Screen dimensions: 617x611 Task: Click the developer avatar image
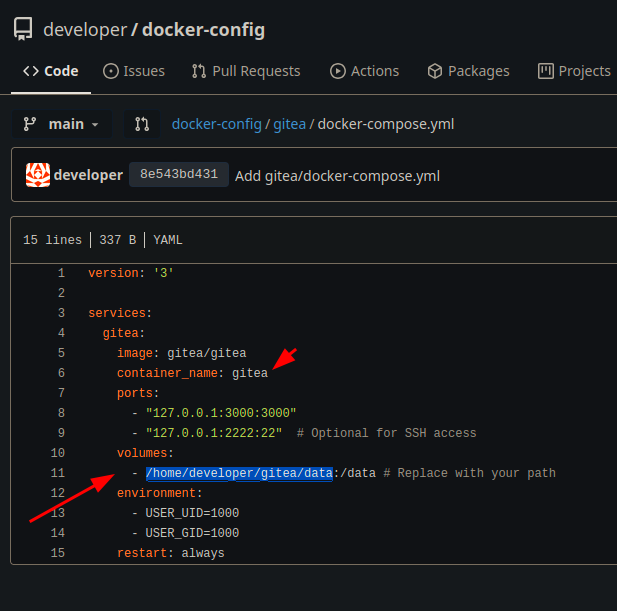(x=38, y=175)
